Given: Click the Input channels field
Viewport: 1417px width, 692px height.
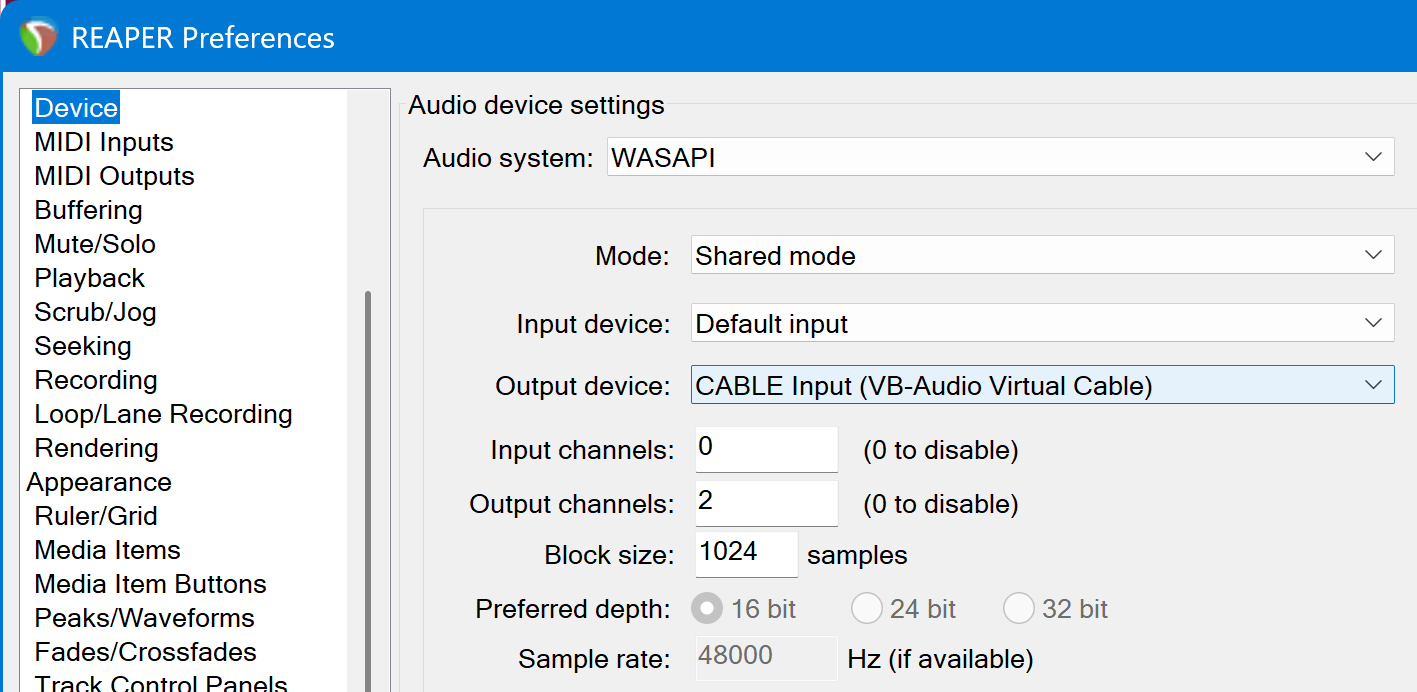Looking at the screenshot, I should pos(766,449).
